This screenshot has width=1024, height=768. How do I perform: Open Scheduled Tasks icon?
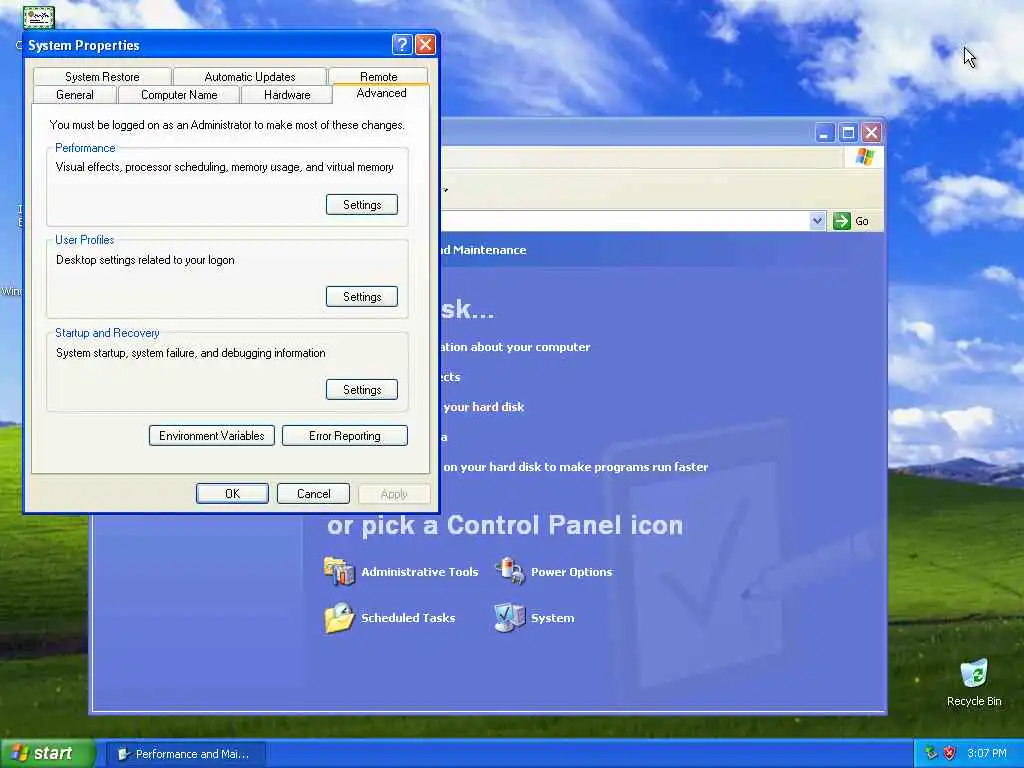tap(339, 618)
